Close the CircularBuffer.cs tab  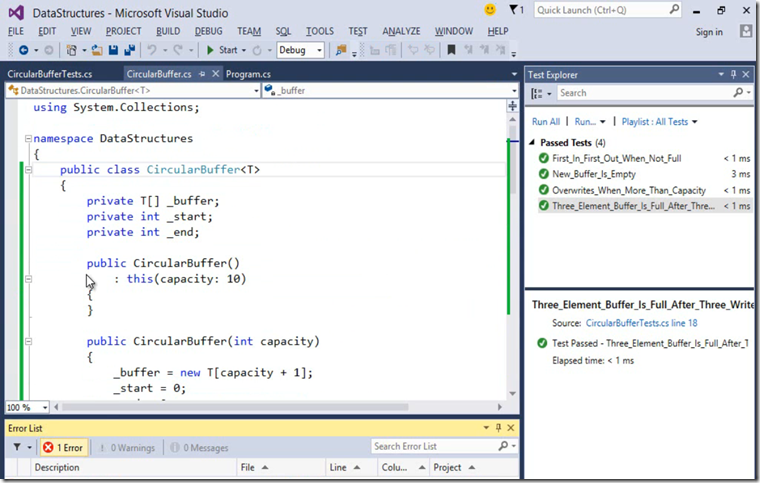[216, 74]
